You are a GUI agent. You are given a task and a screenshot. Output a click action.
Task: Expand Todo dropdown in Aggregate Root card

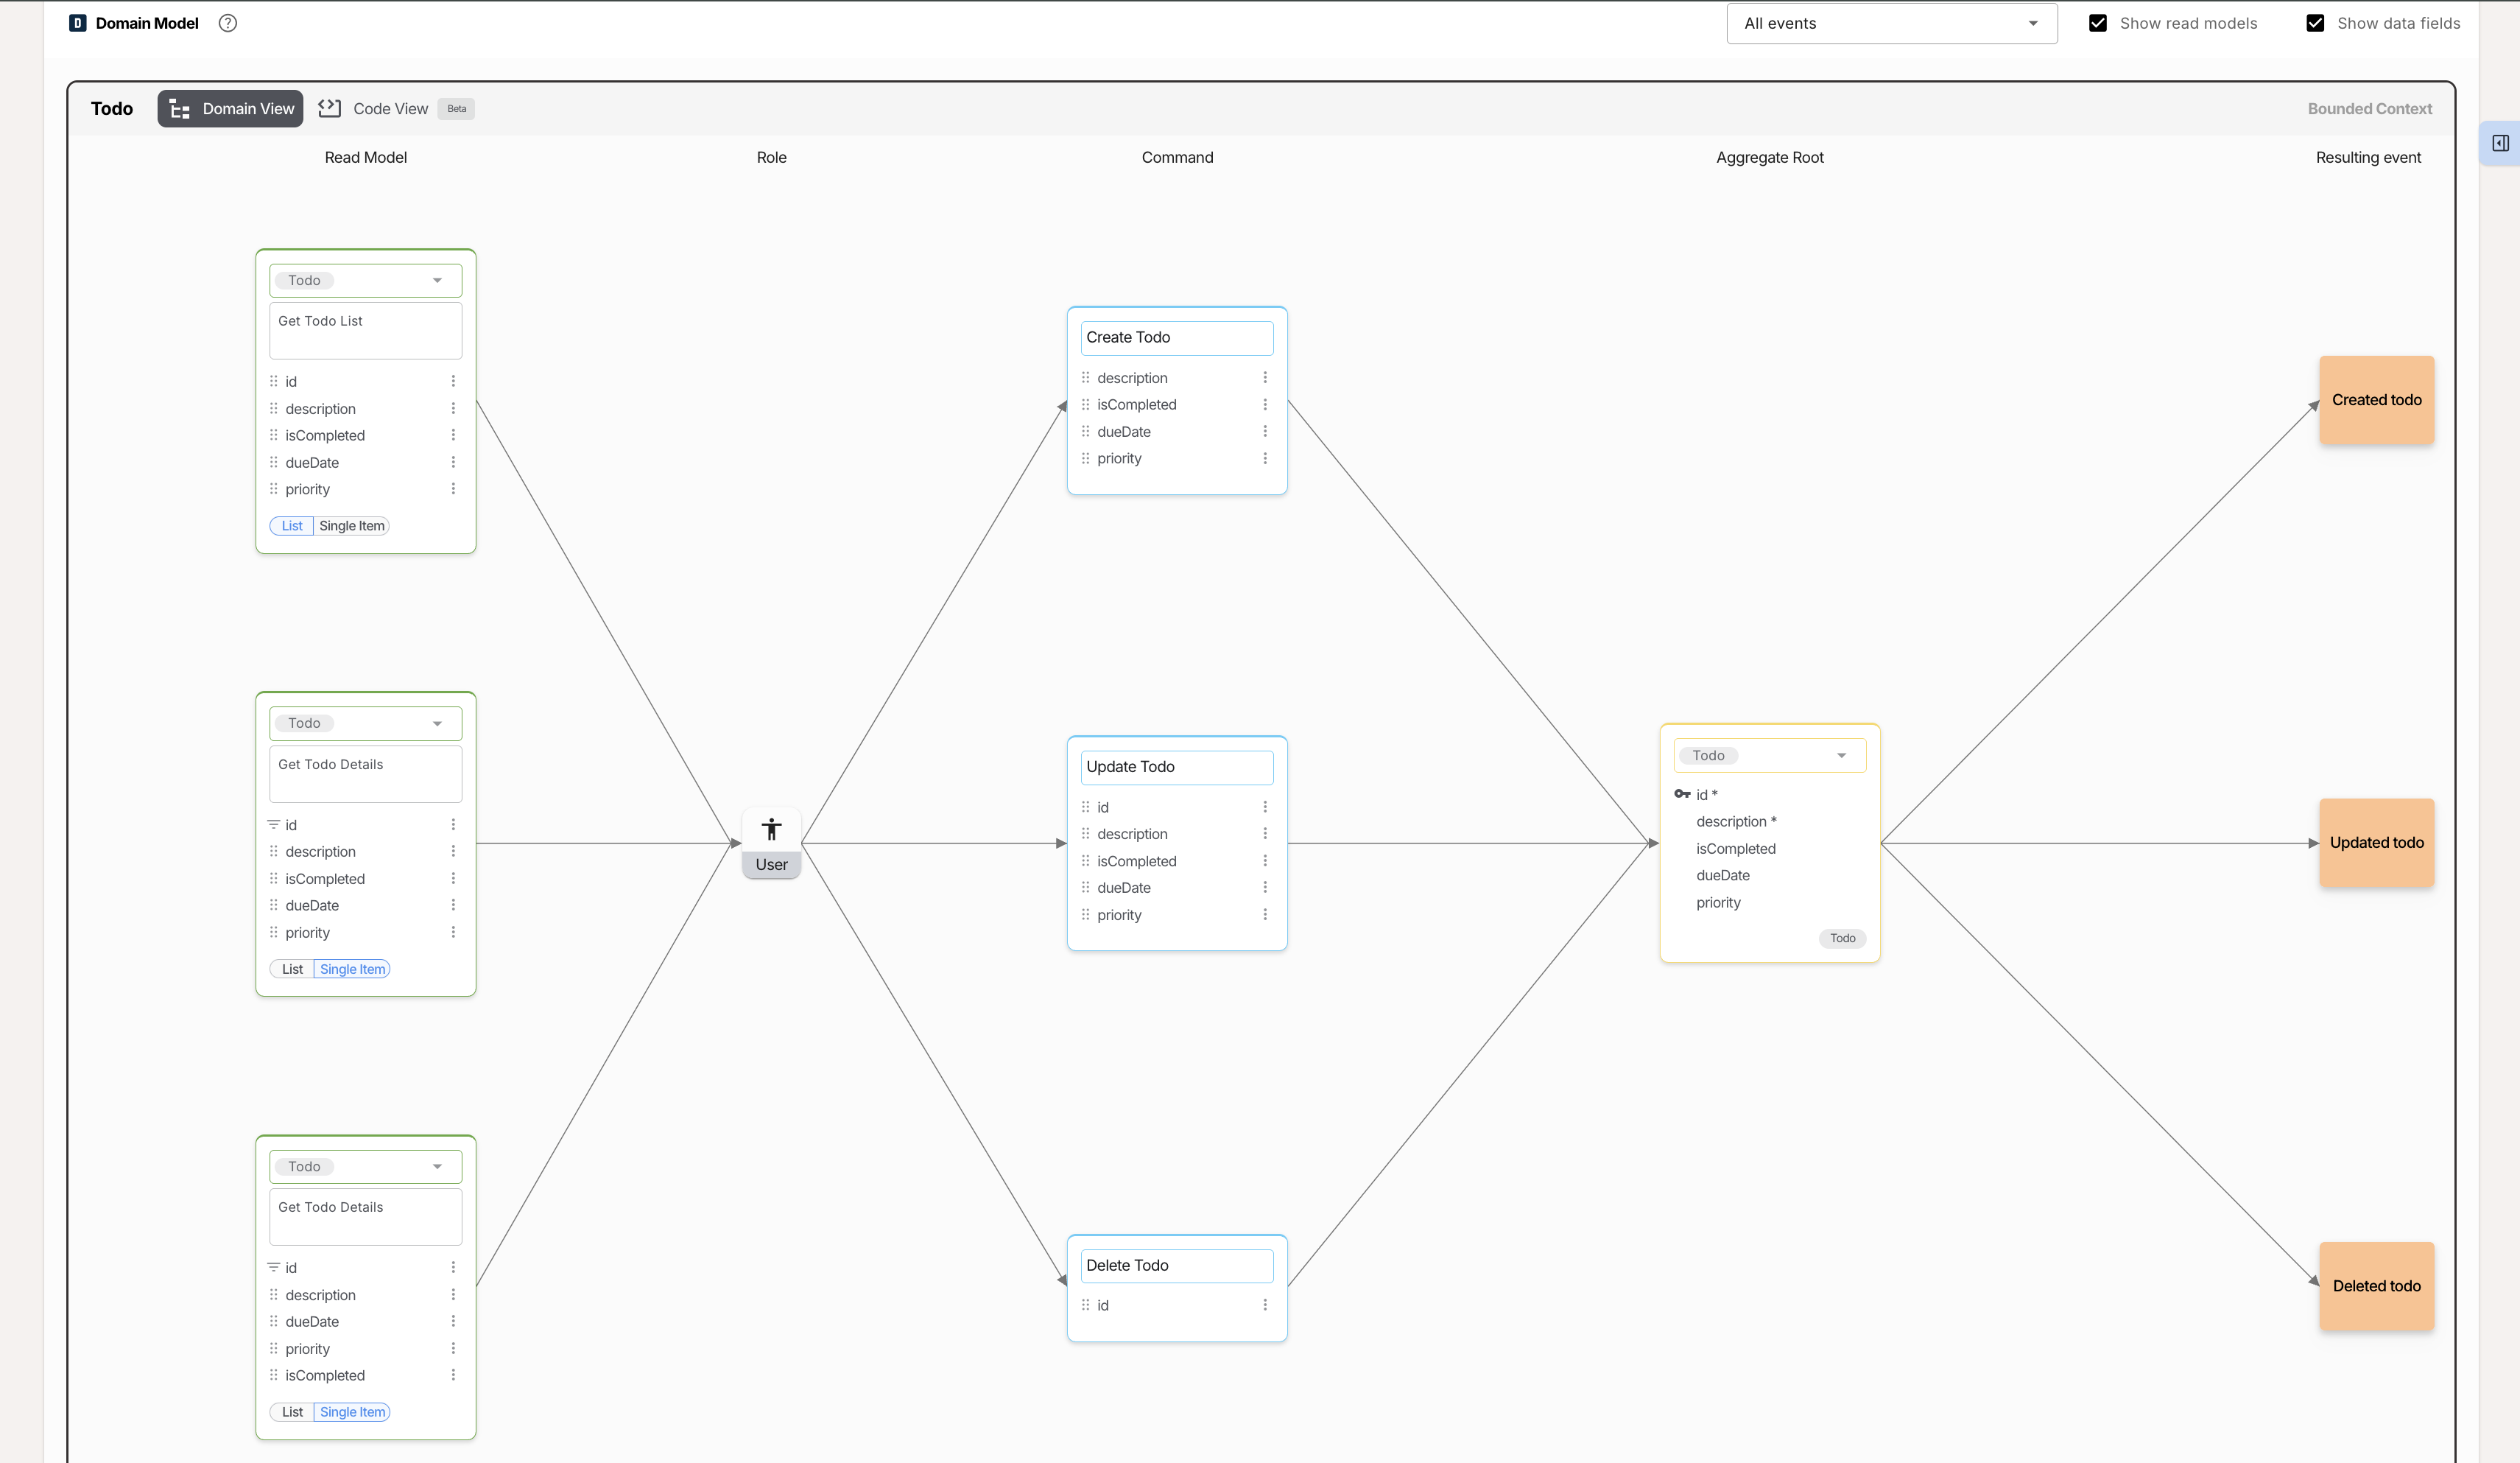[1841, 755]
